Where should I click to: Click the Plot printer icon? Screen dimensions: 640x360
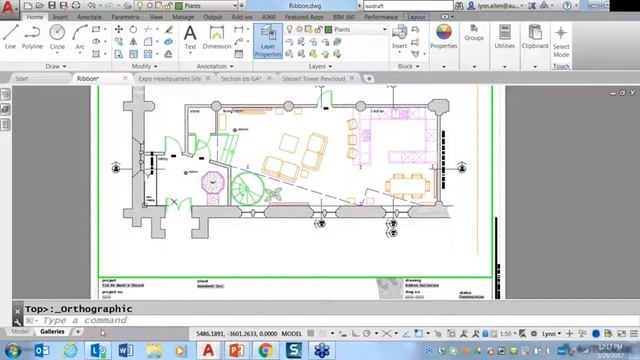(76, 5)
